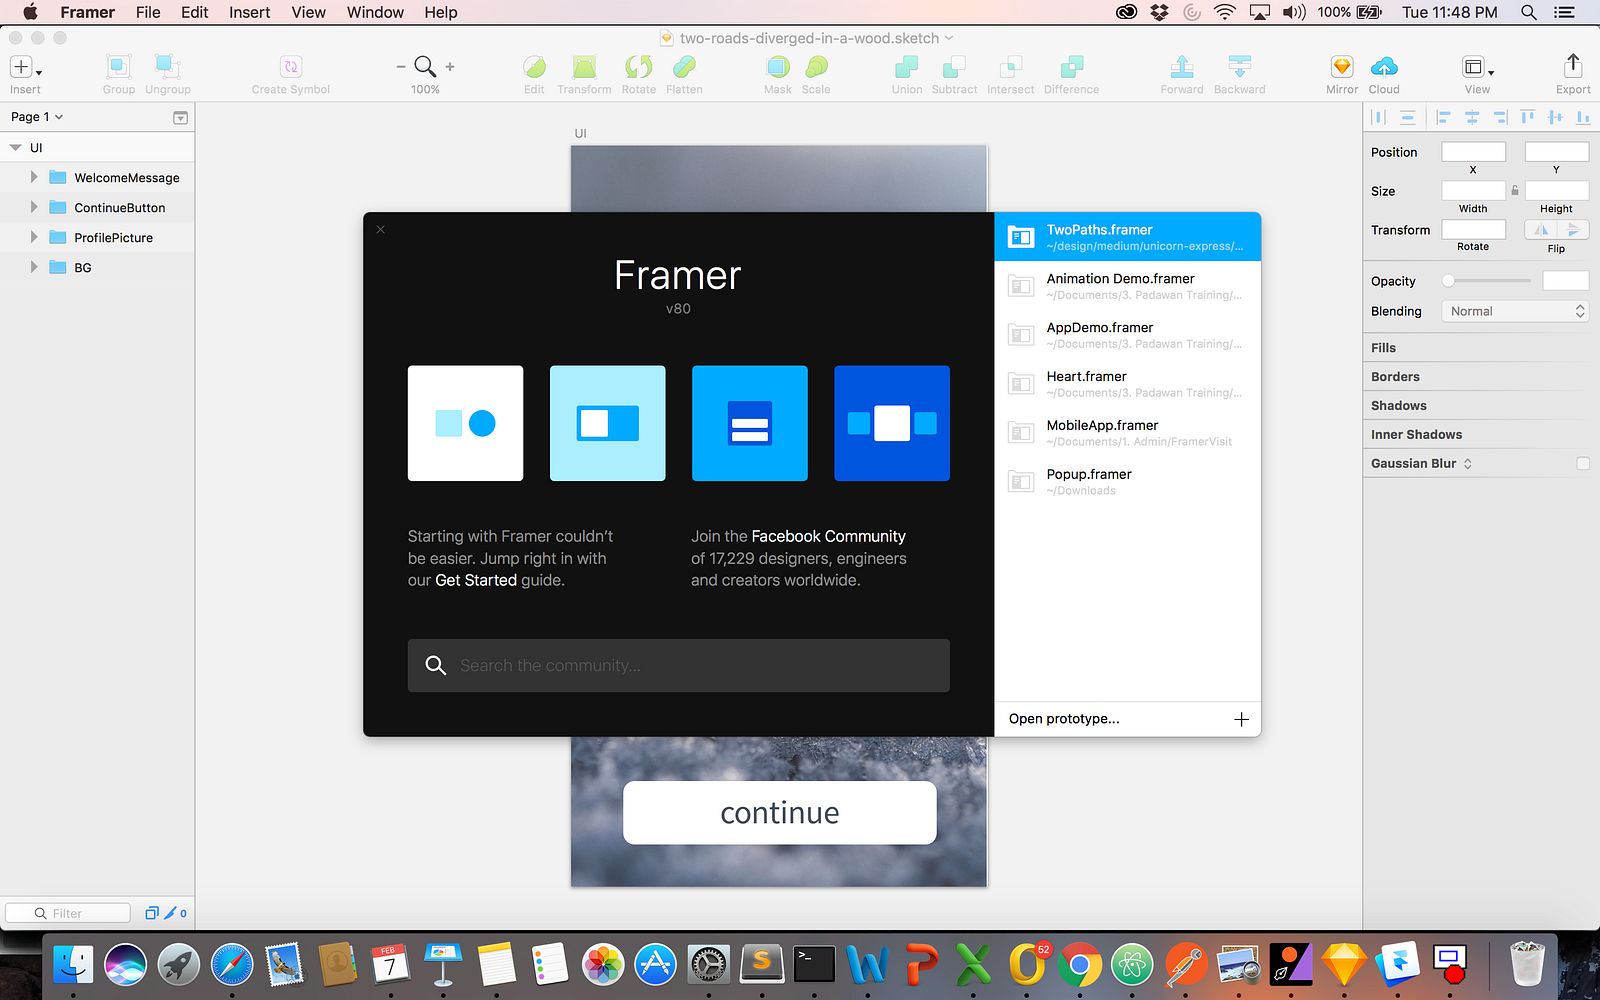The image size is (1600, 1000).
Task: Open the Framer app in the Dock
Action: (1396, 965)
